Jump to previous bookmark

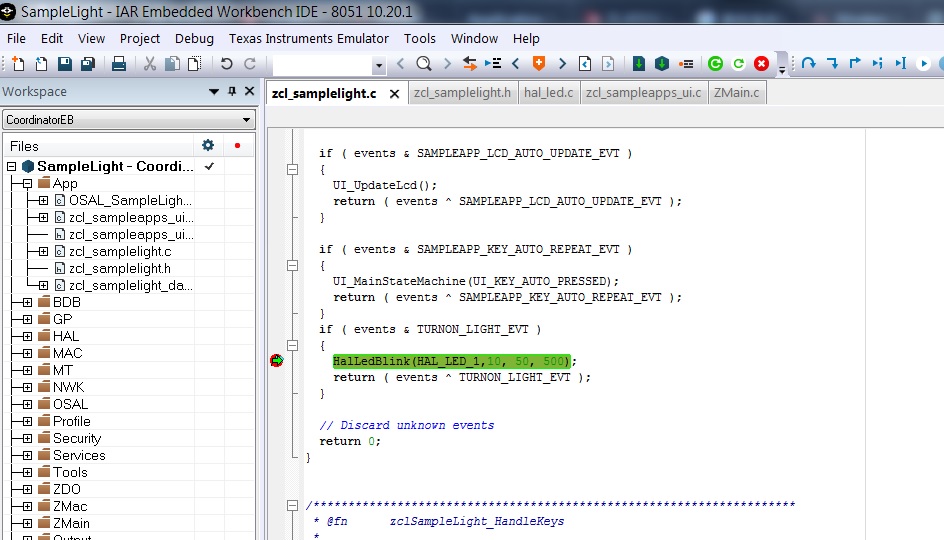(515, 63)
